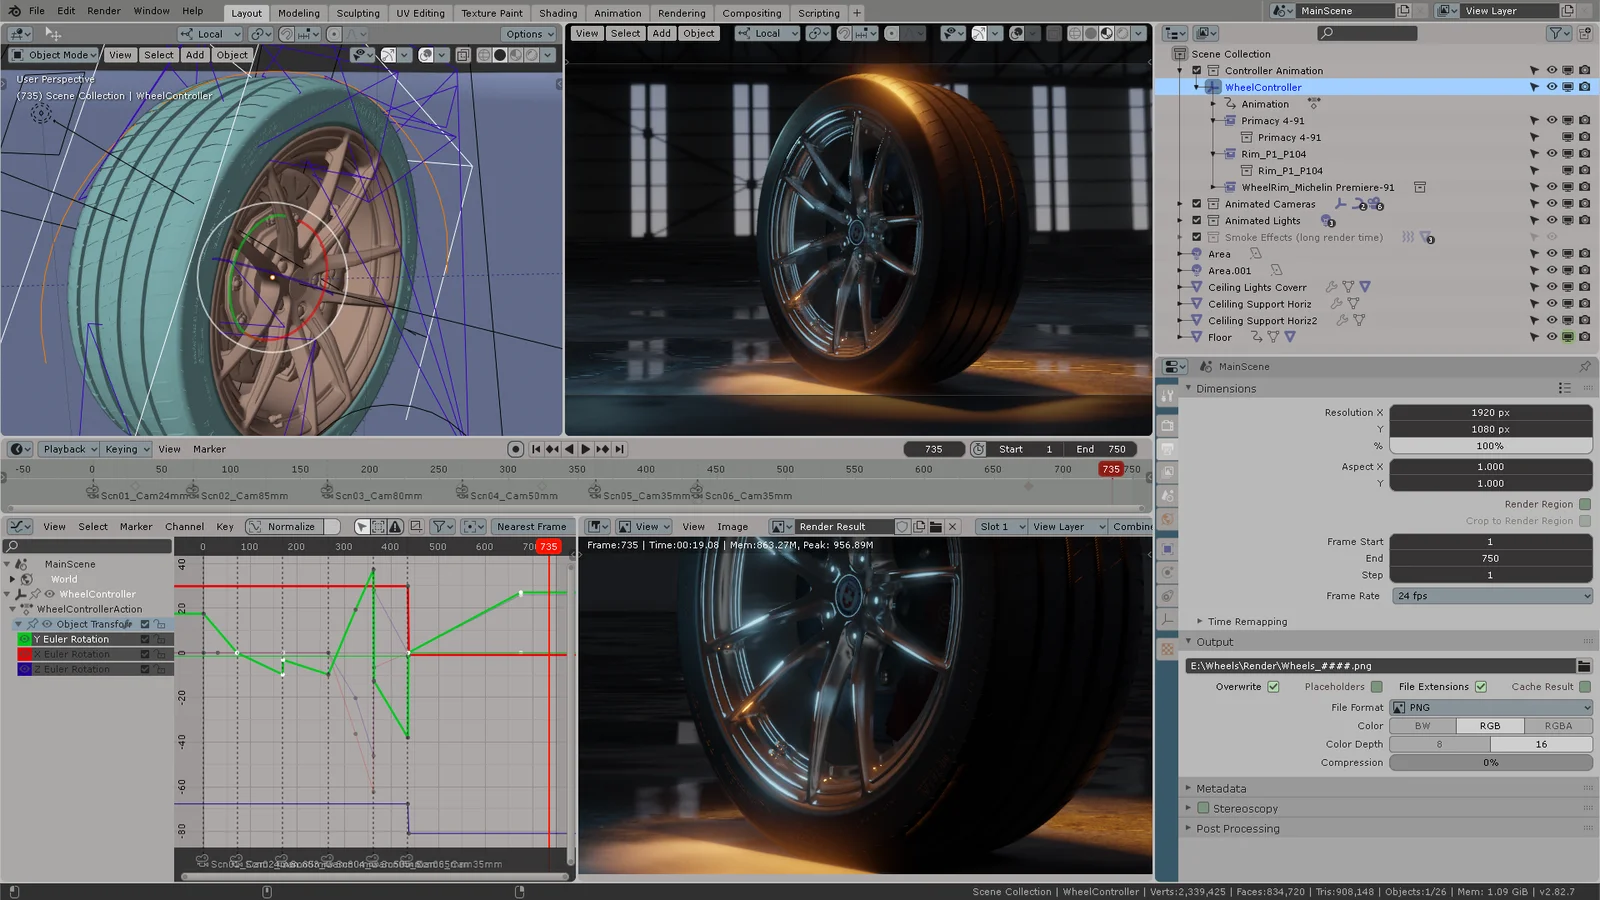Open the outliner filter icon
This screenshot has width=1600, height=900.
coord(1557,33)
